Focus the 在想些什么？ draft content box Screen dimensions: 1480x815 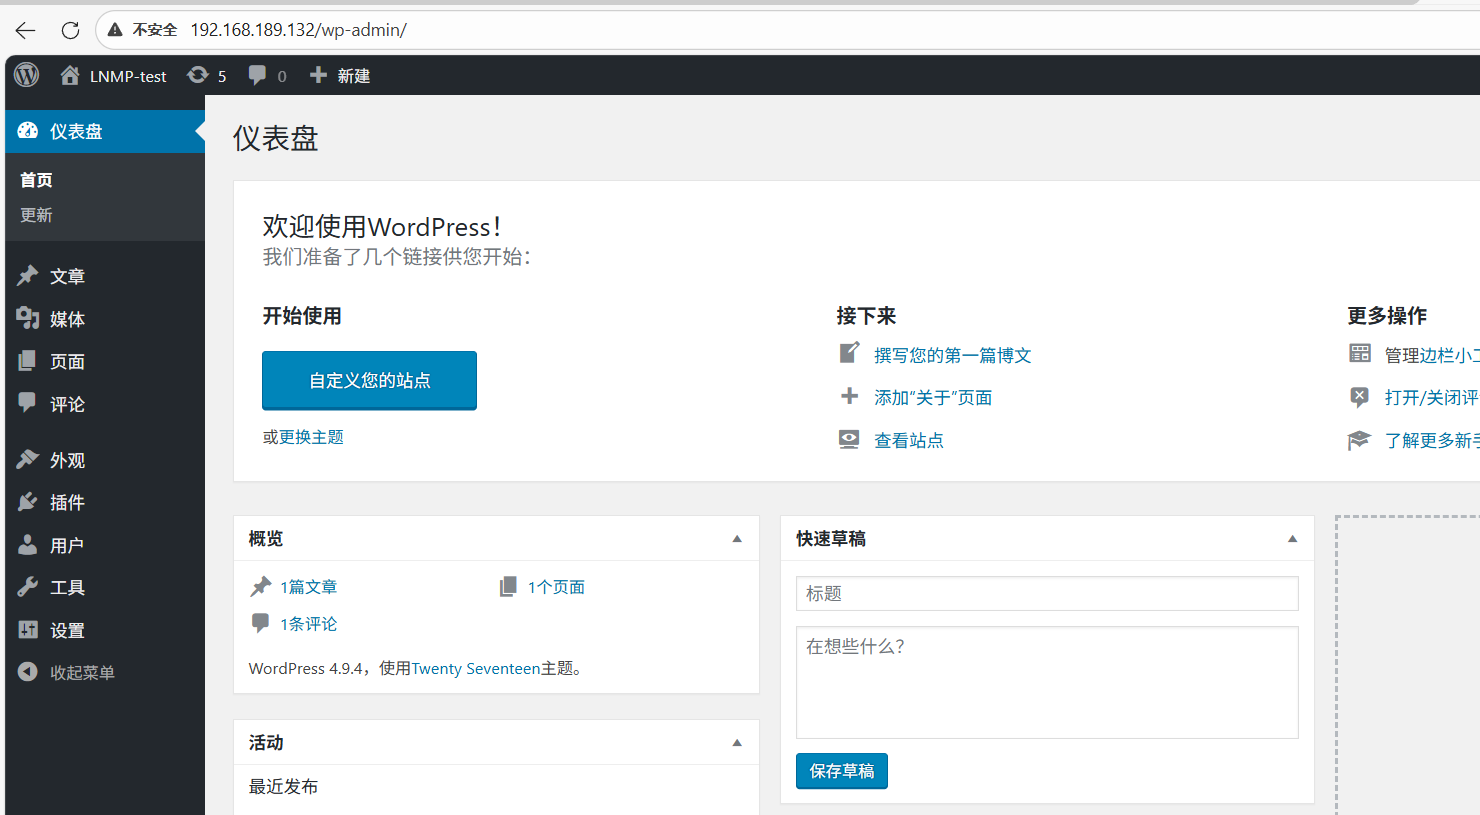[x=1047, y=682]
